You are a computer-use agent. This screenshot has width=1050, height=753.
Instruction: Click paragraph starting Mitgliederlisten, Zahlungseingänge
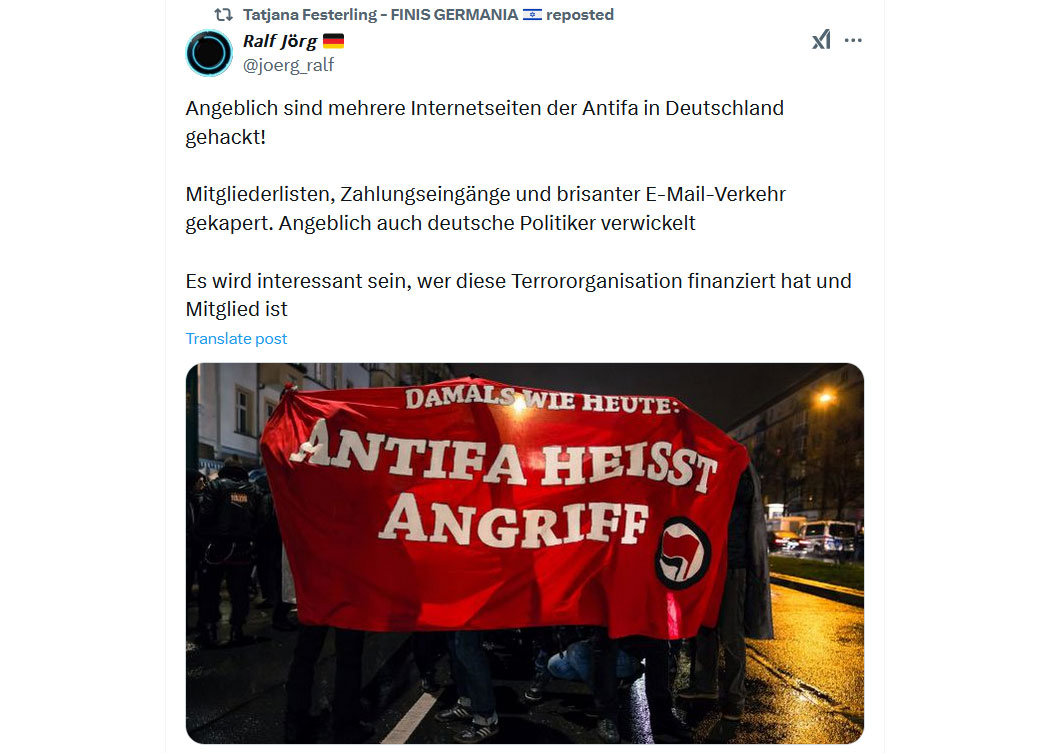485,208
